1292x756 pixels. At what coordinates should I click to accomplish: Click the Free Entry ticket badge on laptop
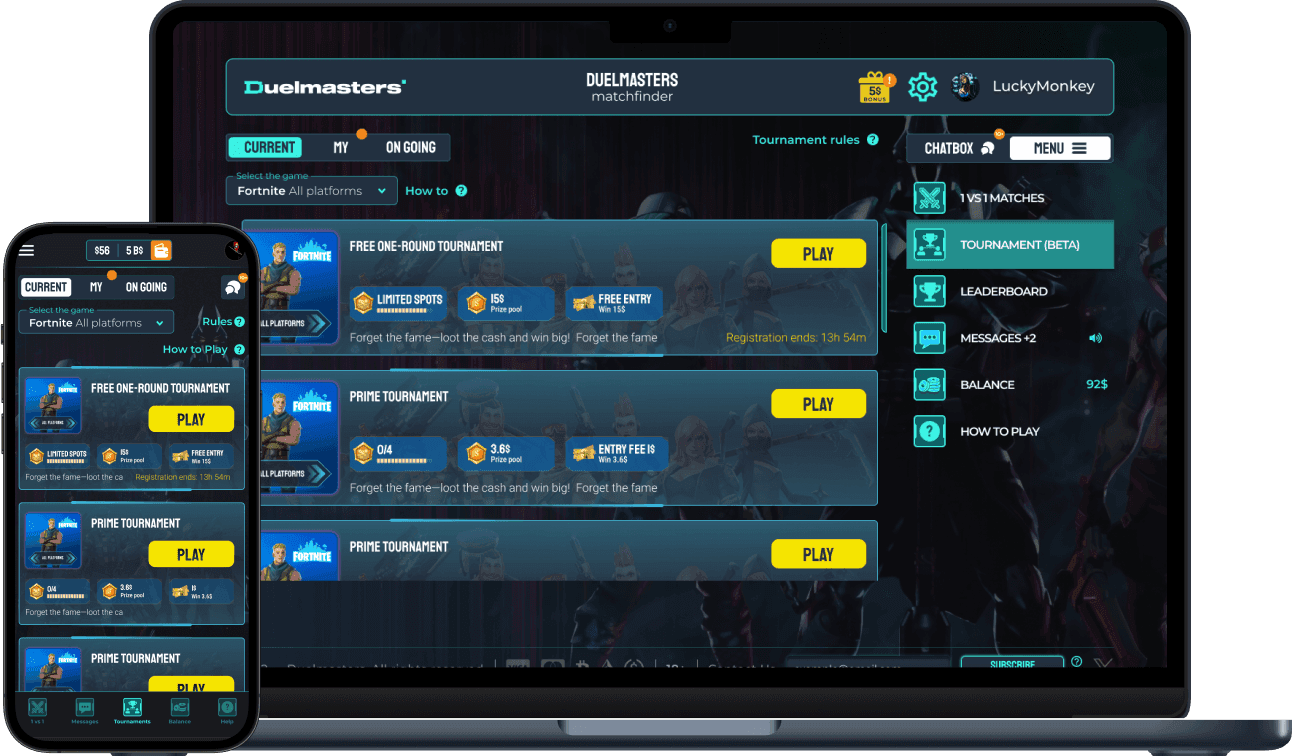(x=614, y=303)
